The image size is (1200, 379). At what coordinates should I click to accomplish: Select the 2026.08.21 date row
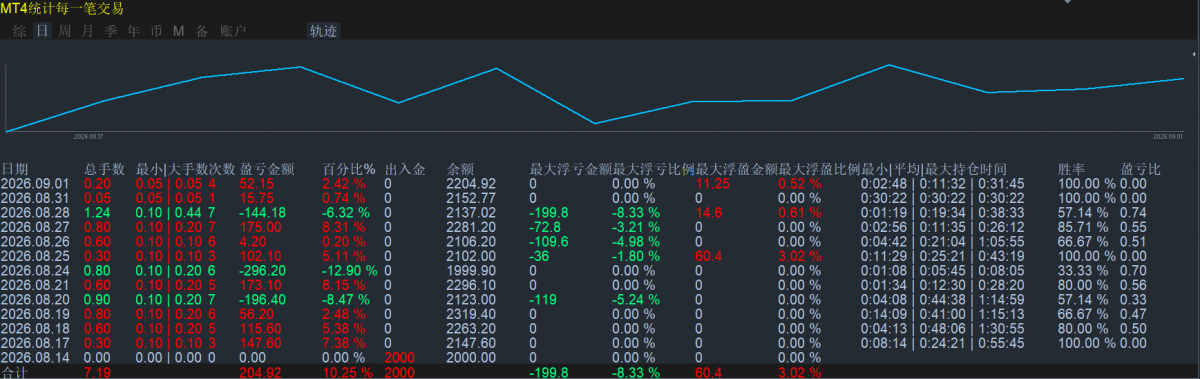36,284
